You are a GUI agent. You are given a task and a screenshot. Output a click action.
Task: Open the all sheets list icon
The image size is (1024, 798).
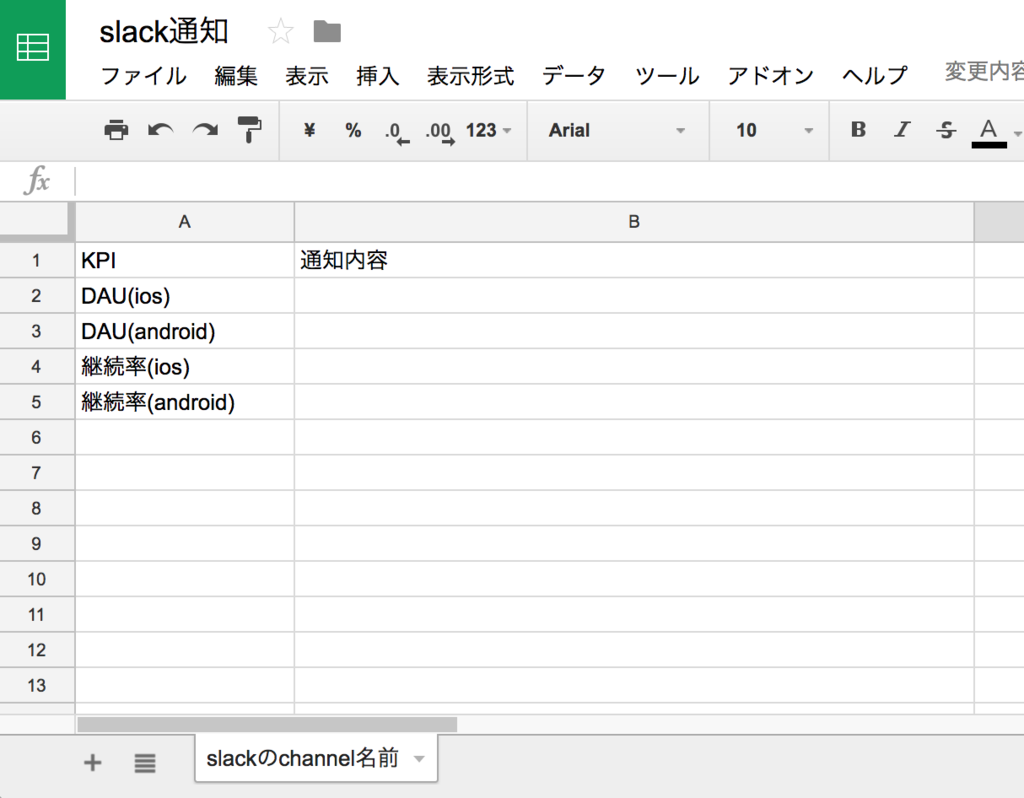(145, 763)
